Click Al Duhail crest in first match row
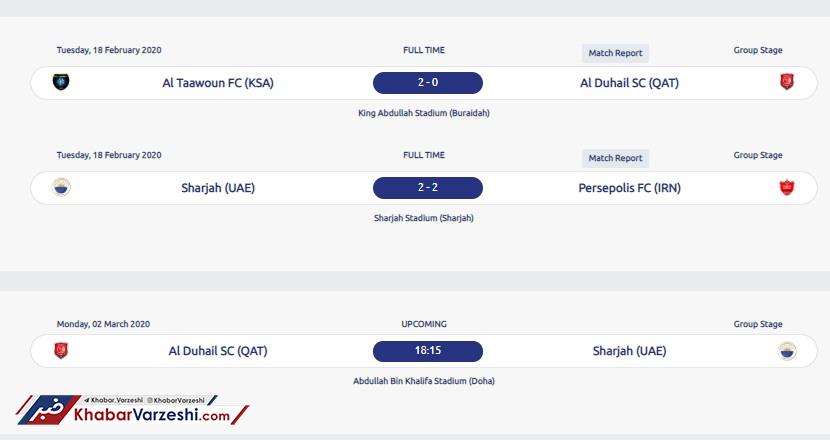 point(787,82)
